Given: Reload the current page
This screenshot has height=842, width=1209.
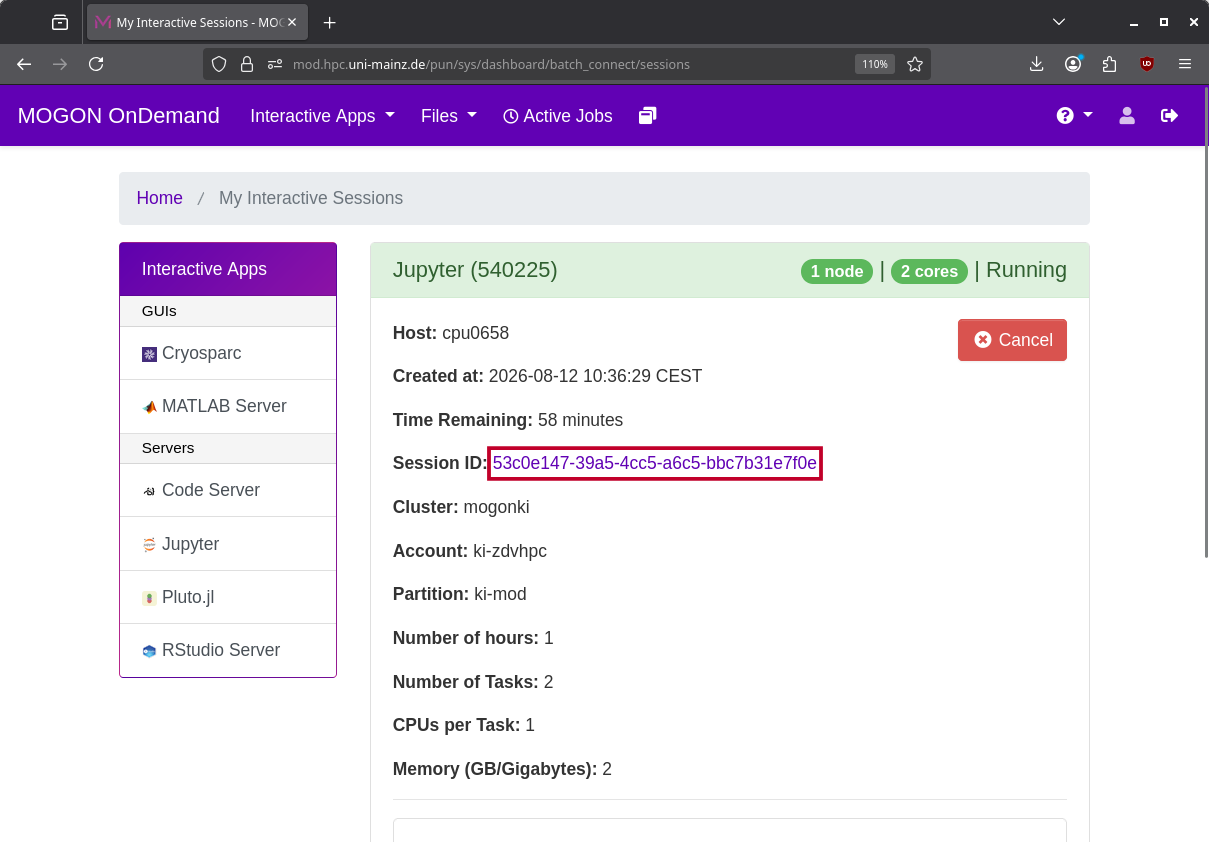Looking at the screenshot, I should pos(96,64).
